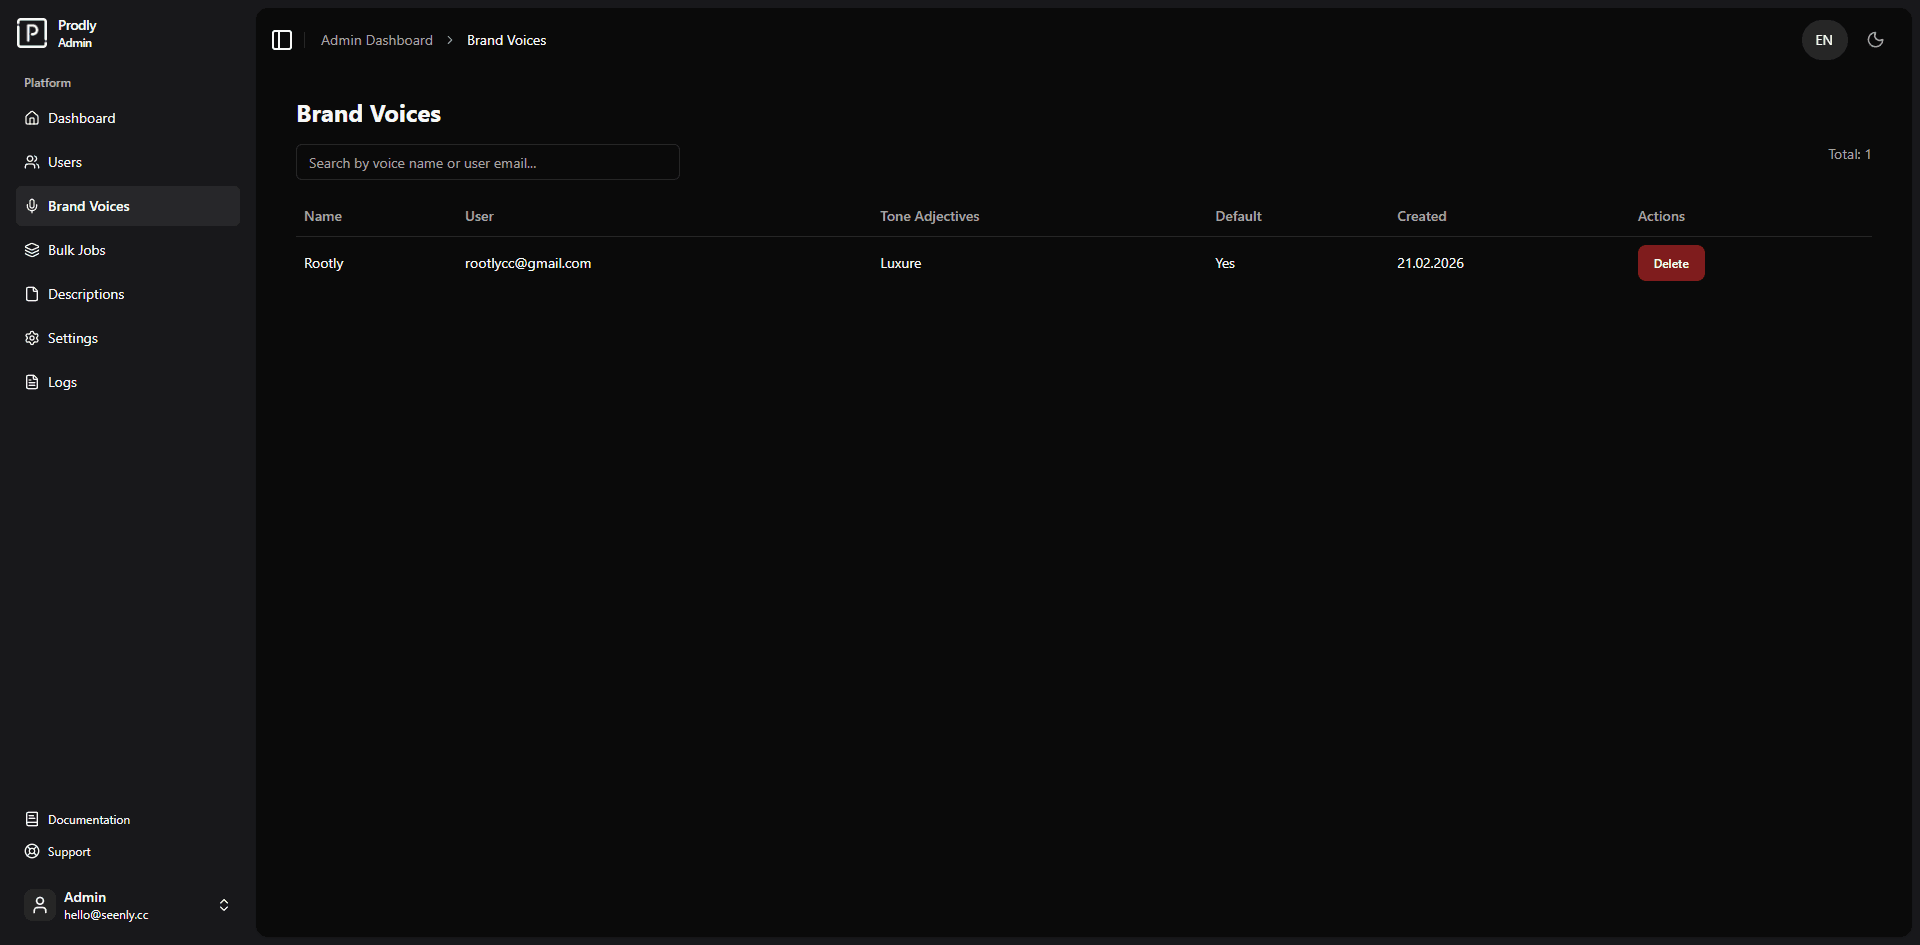Image resolution: width=1920 pixels, height=945 pixels.
Task: Click the Logs document icon
Action: [32, 382]
